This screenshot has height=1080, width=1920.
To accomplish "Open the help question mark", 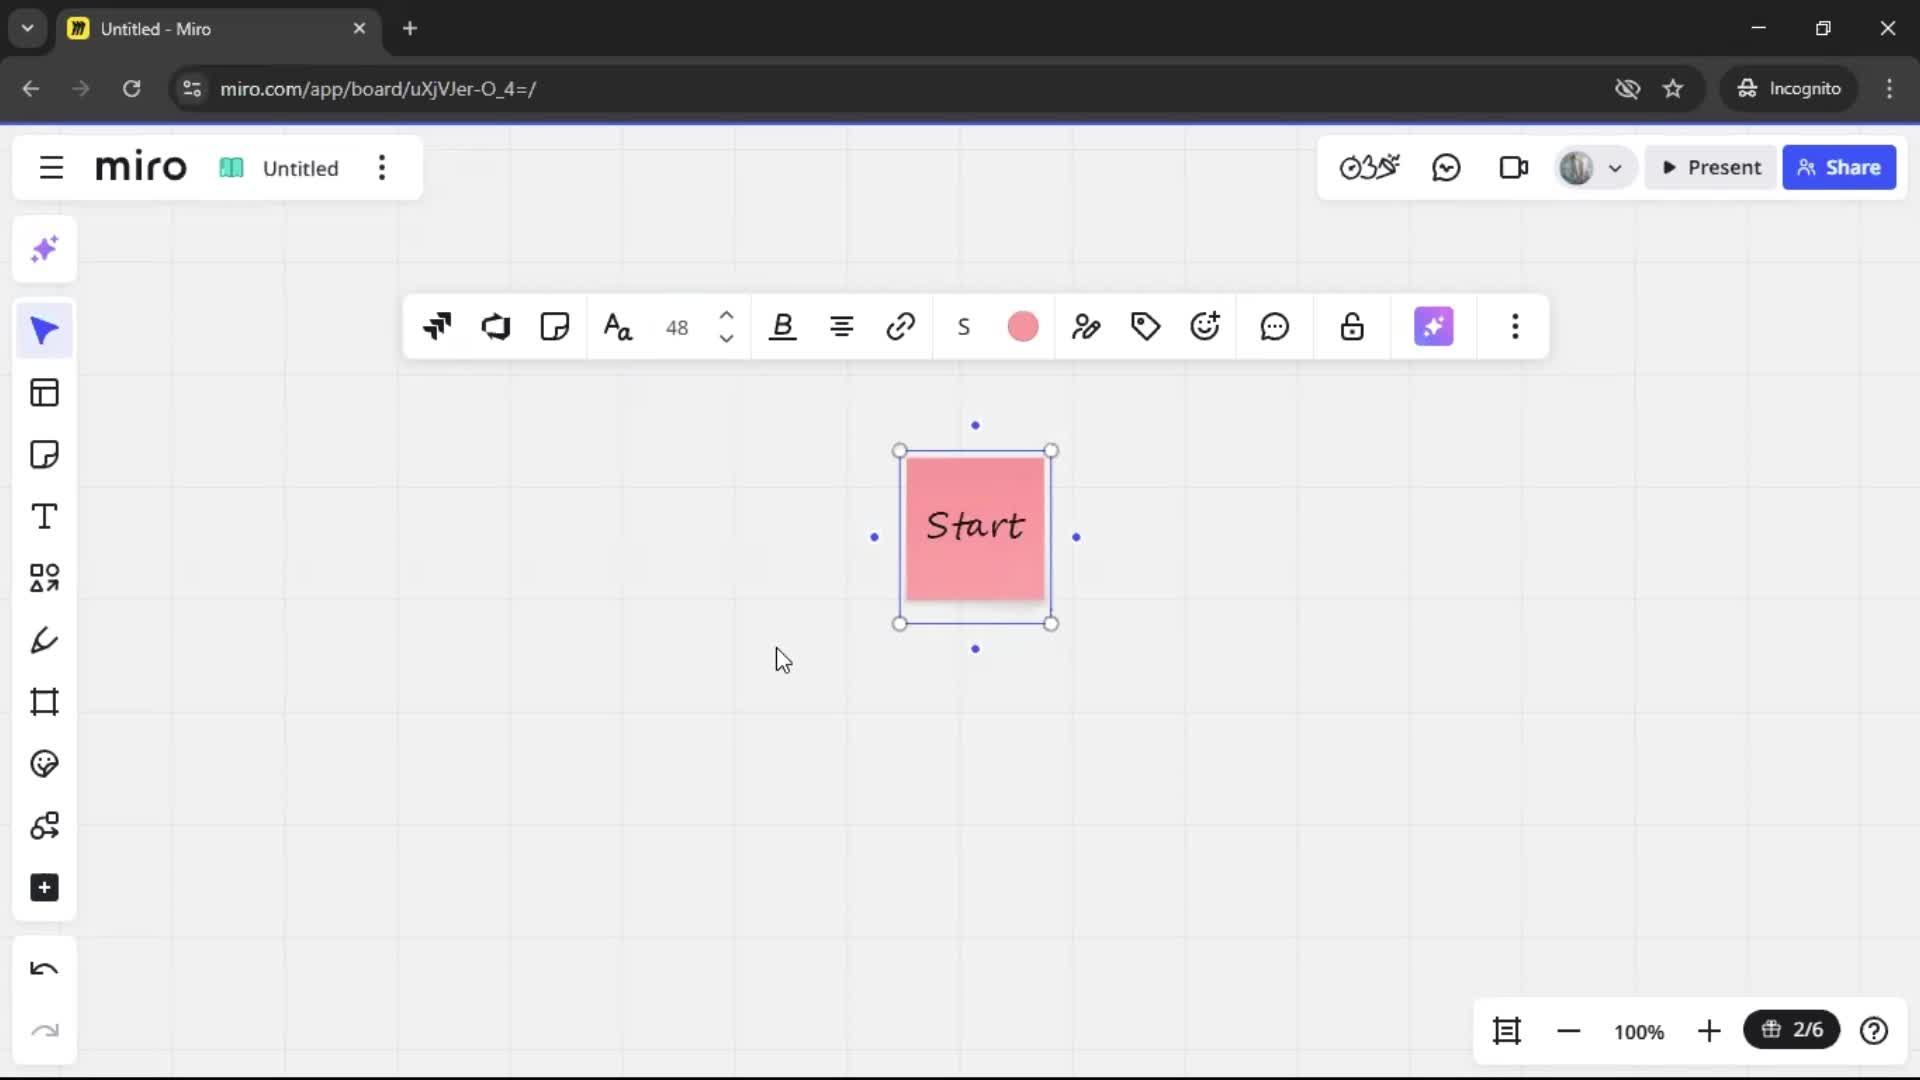I will pyautogui.click(x=1874, y=1031).
